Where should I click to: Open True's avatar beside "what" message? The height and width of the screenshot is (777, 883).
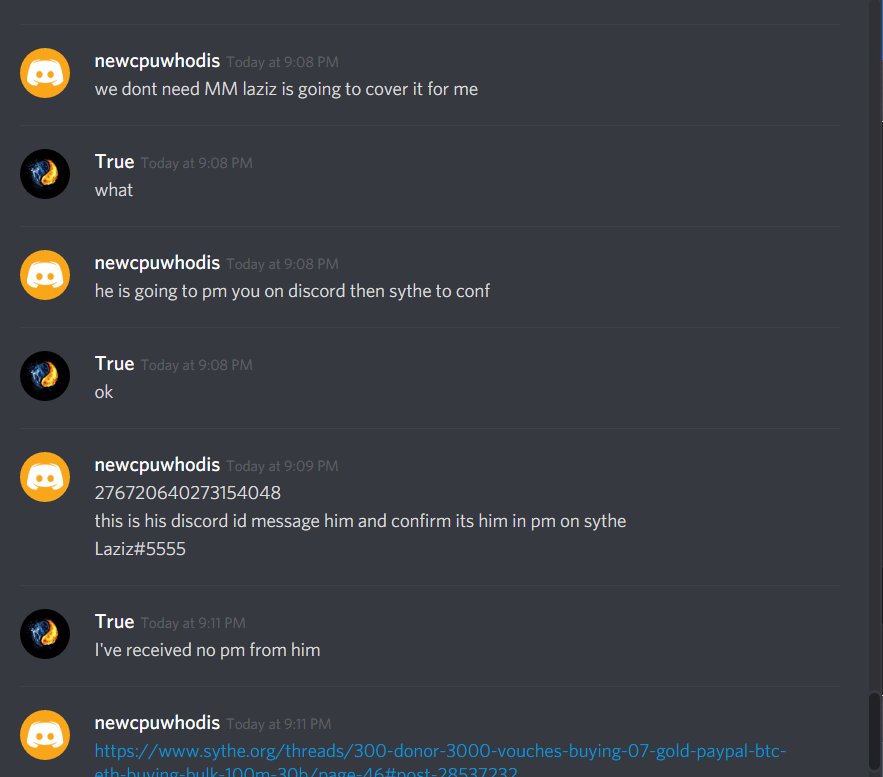(x=45, y=174)
